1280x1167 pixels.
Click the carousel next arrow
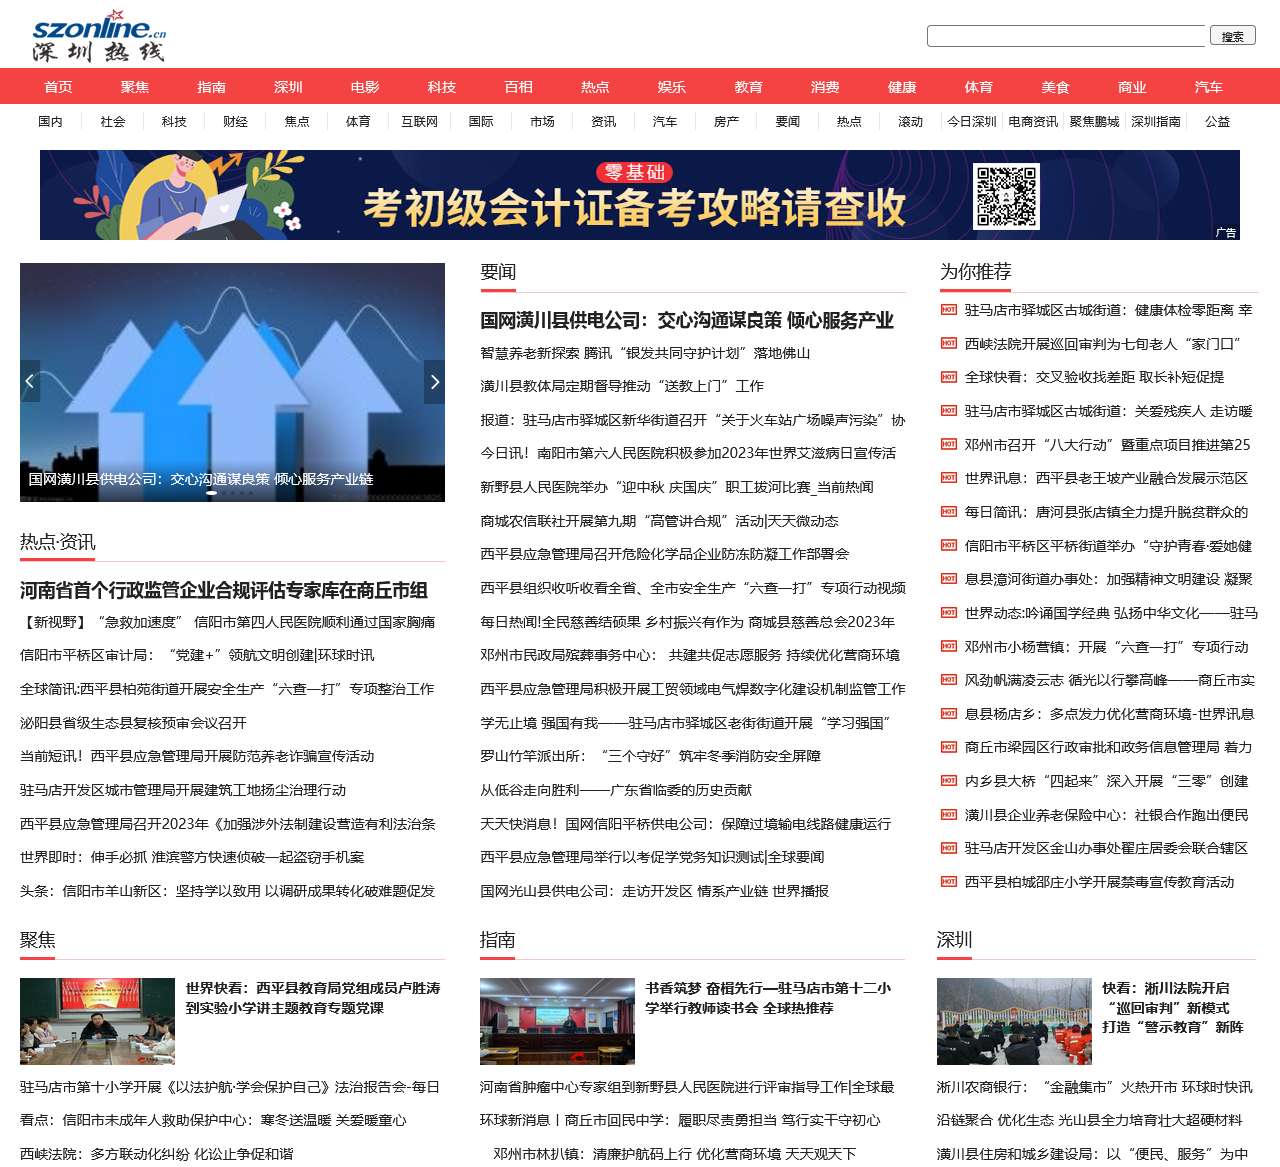point(434,381)
